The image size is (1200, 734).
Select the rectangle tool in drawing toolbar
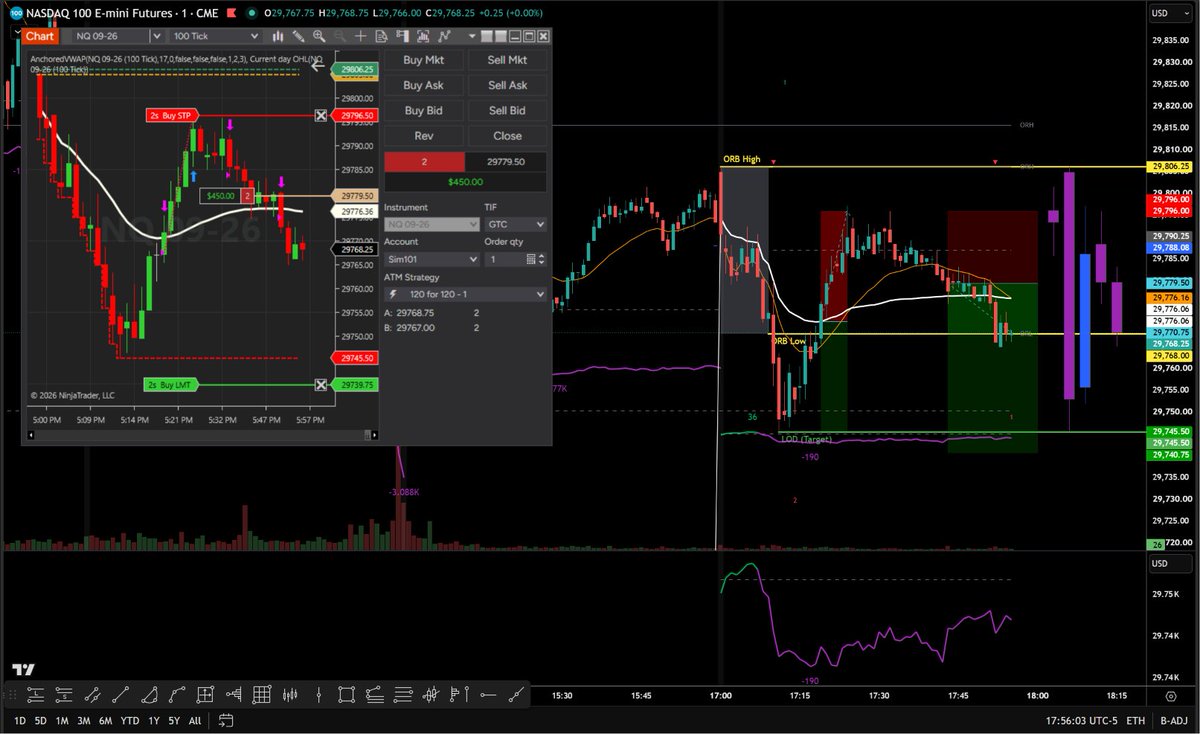click(346, 695)
